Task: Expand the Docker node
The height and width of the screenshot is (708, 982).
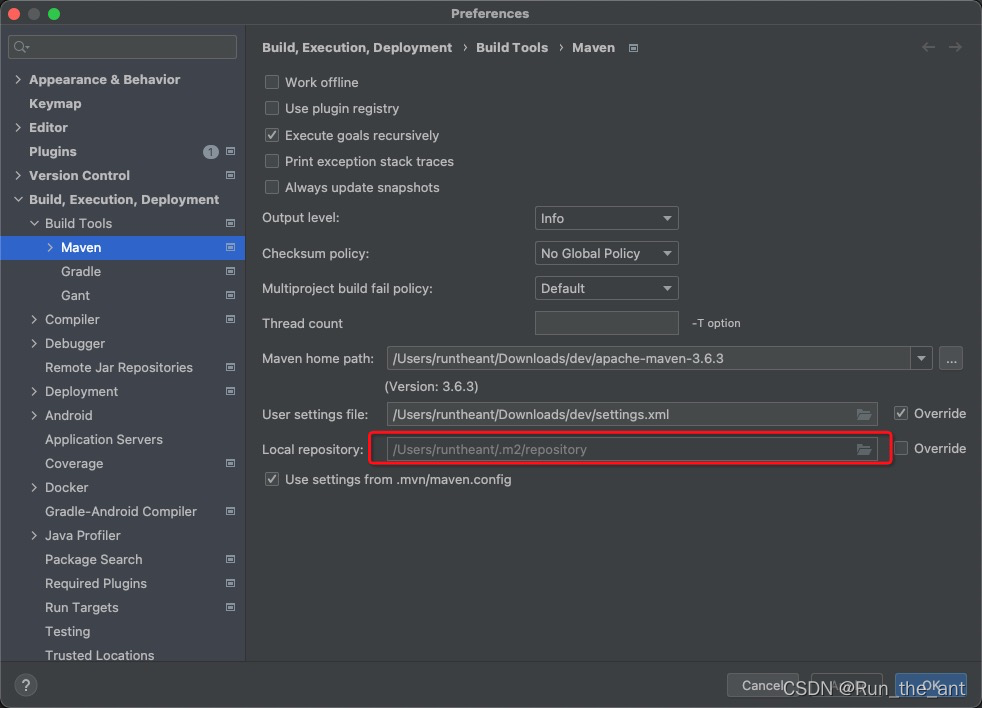Action: 34,487
